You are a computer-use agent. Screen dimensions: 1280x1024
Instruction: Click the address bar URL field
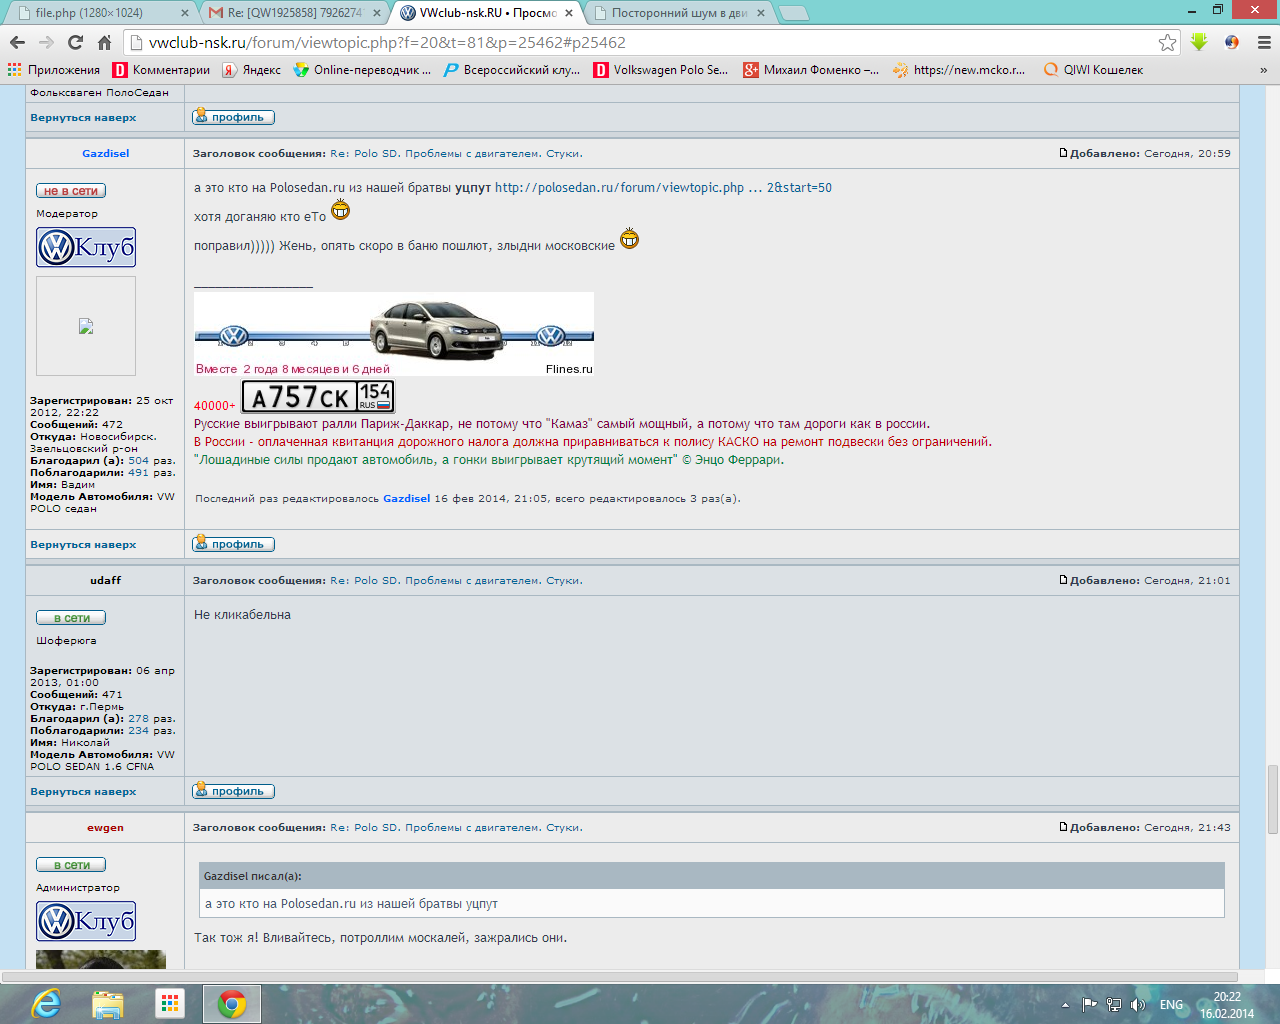coord(640,42)
